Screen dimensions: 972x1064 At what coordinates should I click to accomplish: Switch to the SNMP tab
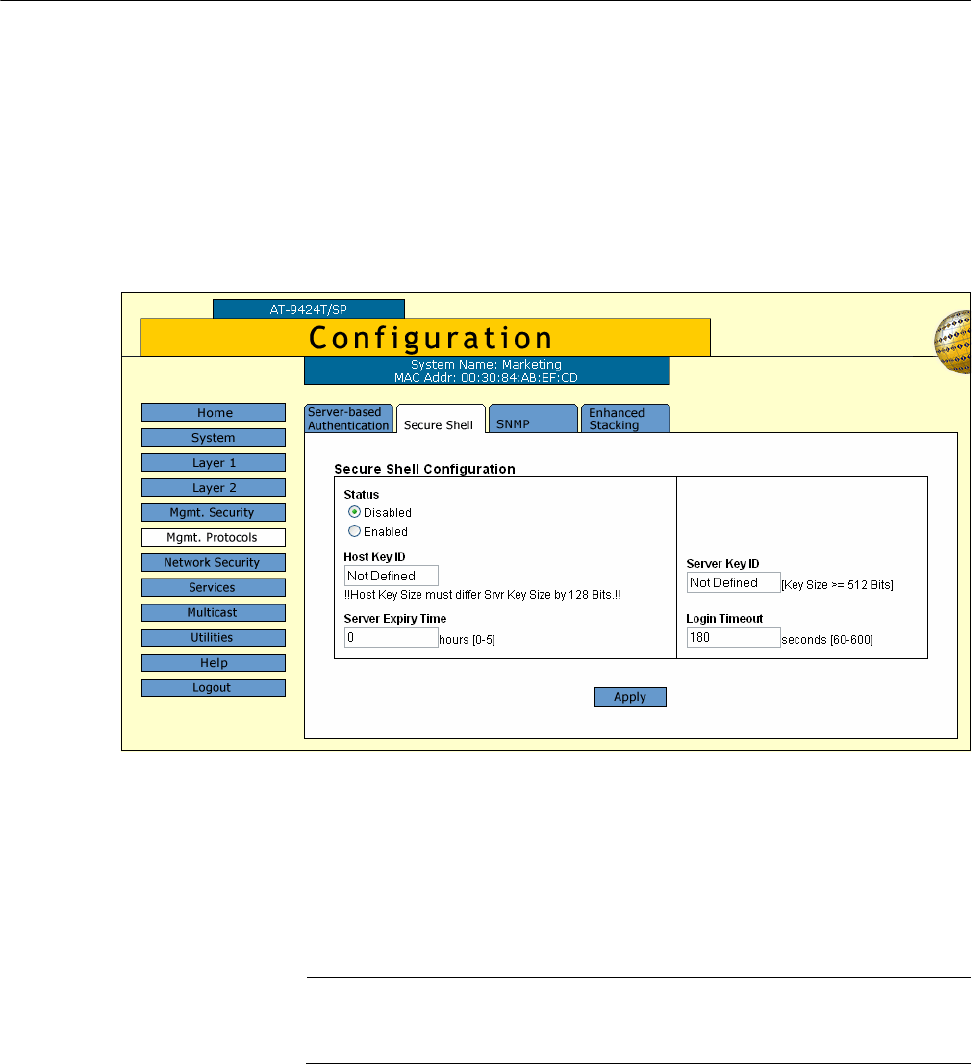(533, 419)
